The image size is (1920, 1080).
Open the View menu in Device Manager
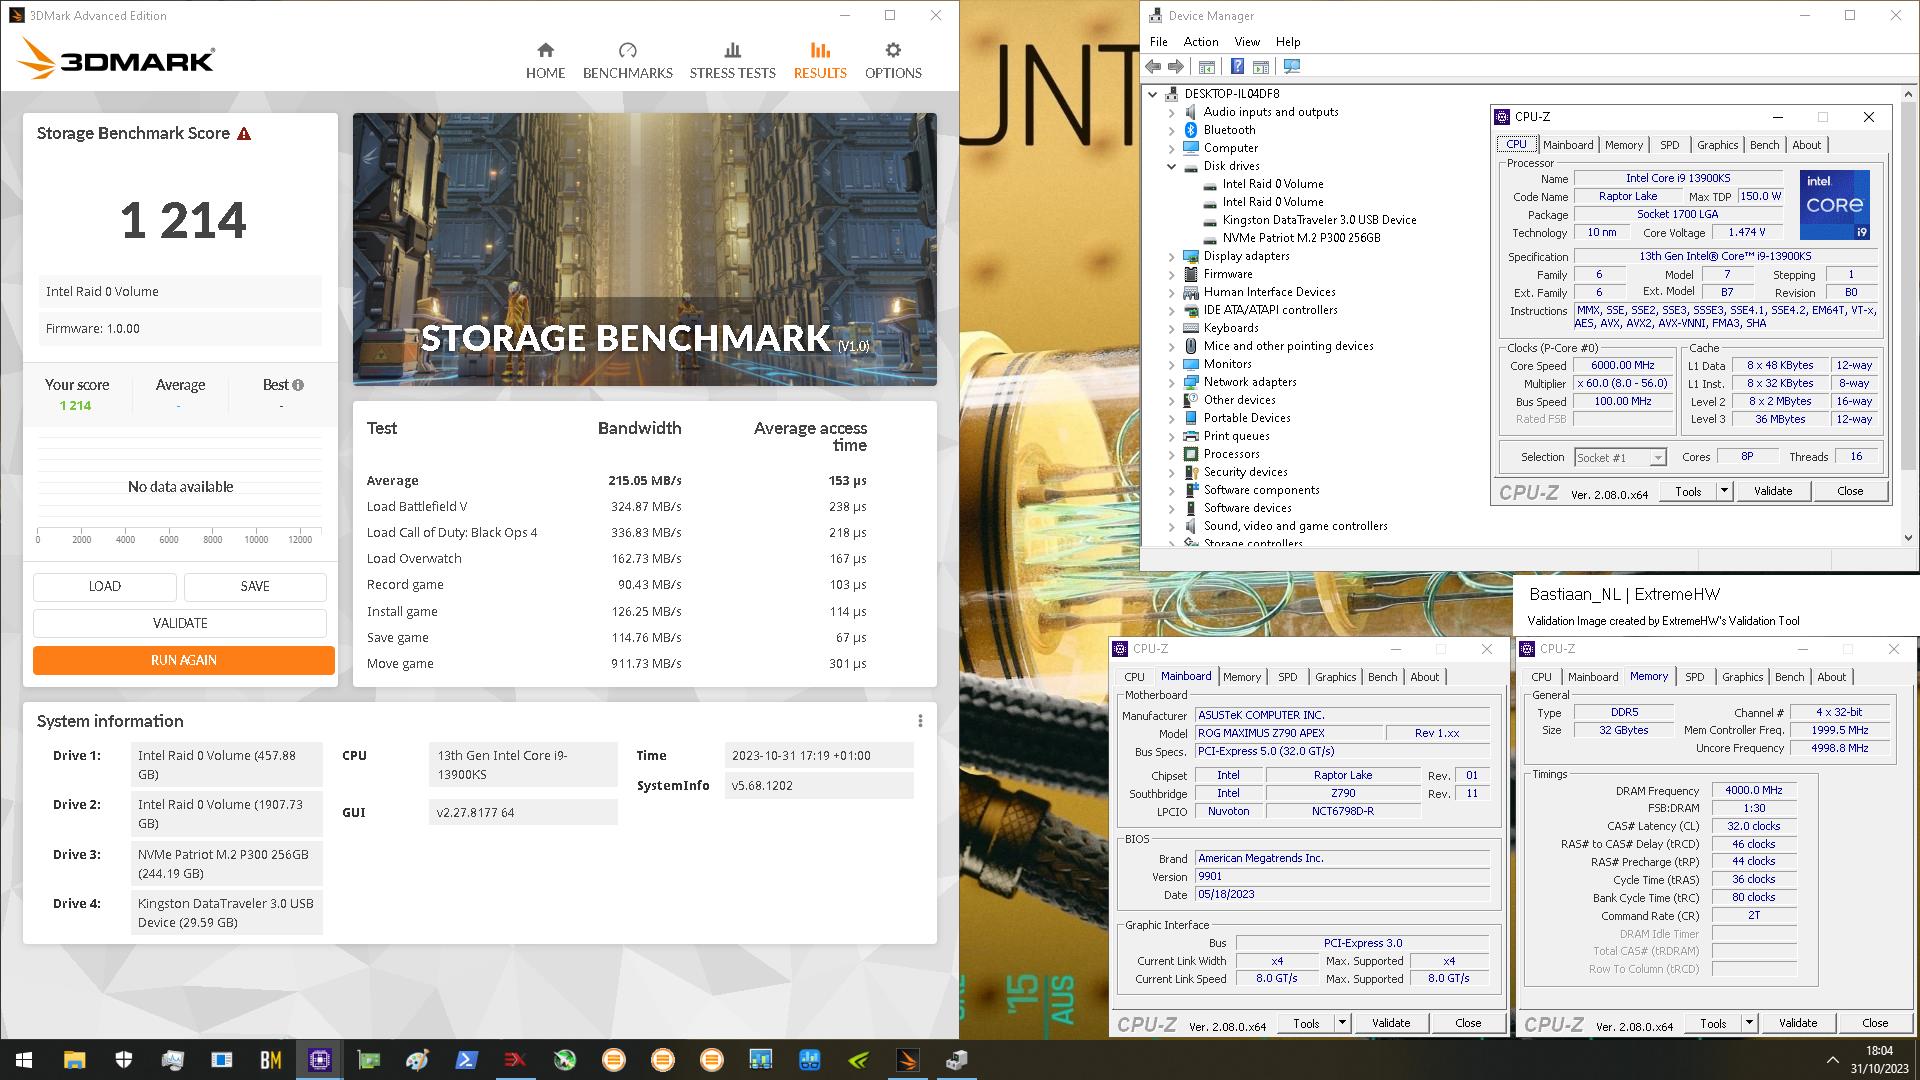click(x=1247, y=42)
